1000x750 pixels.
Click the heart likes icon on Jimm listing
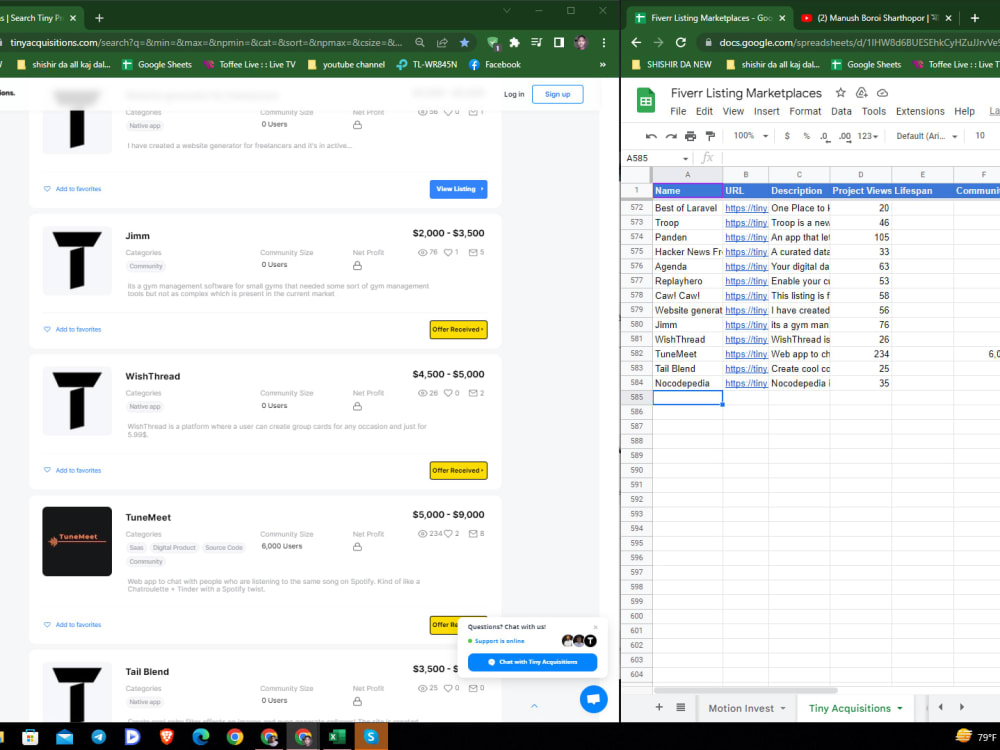[x=448, y=253]
